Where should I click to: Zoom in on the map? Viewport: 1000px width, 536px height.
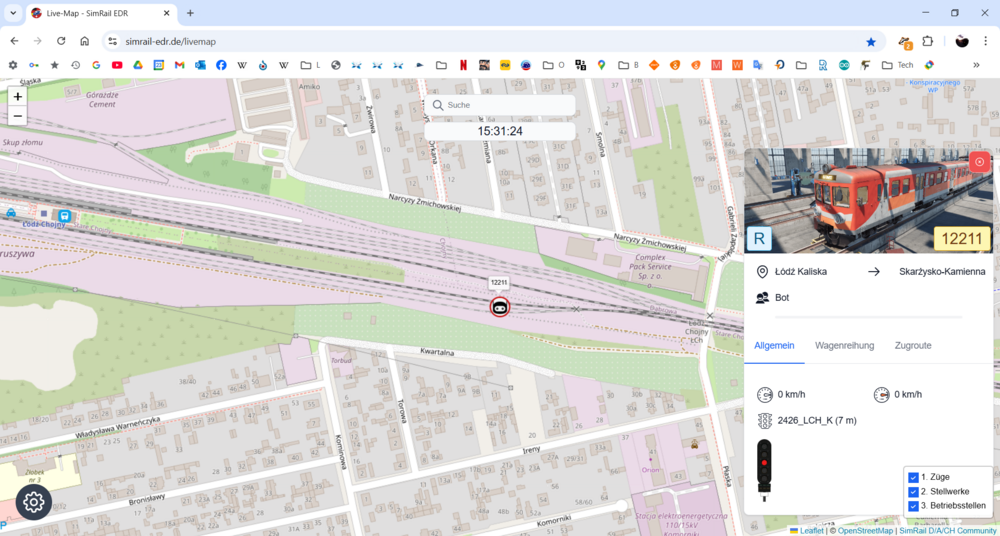coord(17,97)
